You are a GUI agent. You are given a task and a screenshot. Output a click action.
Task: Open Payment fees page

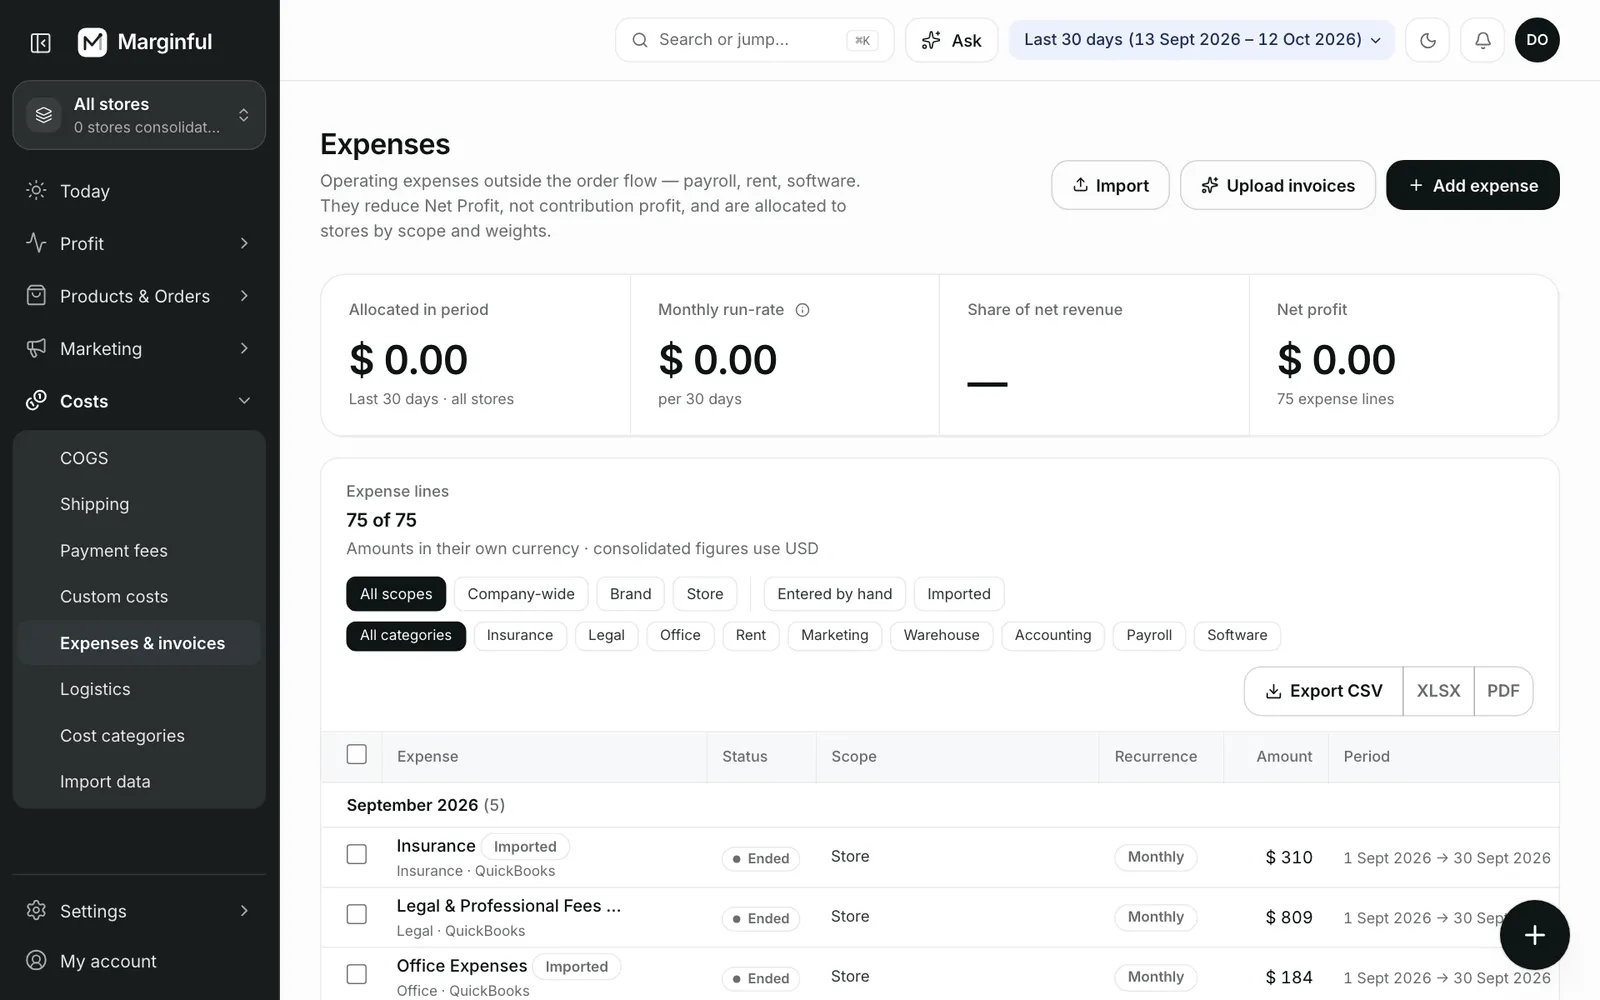click(139, 550)
